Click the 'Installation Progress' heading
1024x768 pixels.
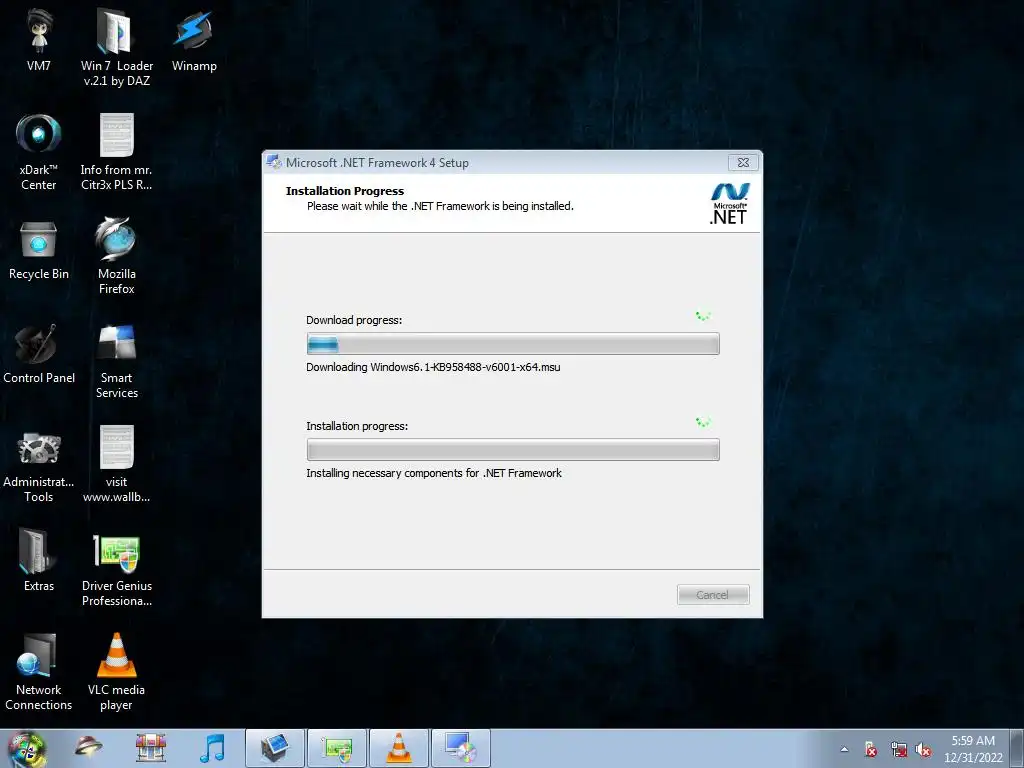point(345,191)
